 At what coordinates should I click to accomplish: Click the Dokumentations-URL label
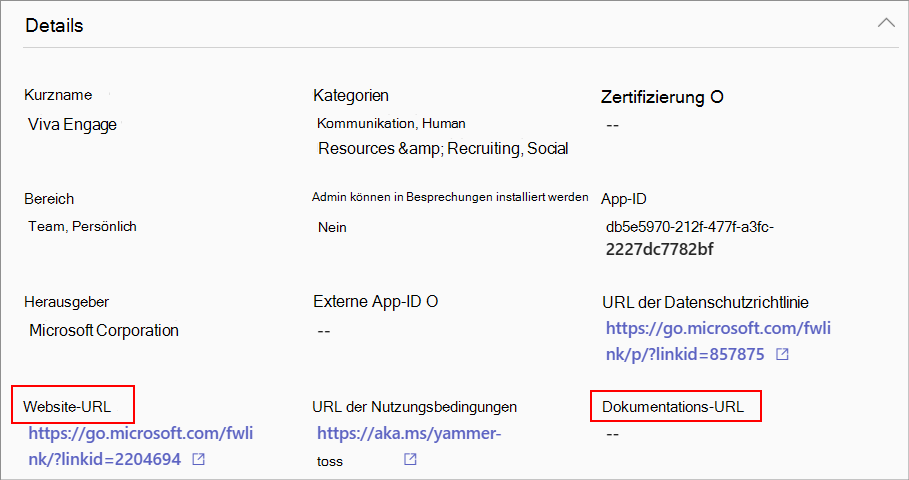(675, 407)
